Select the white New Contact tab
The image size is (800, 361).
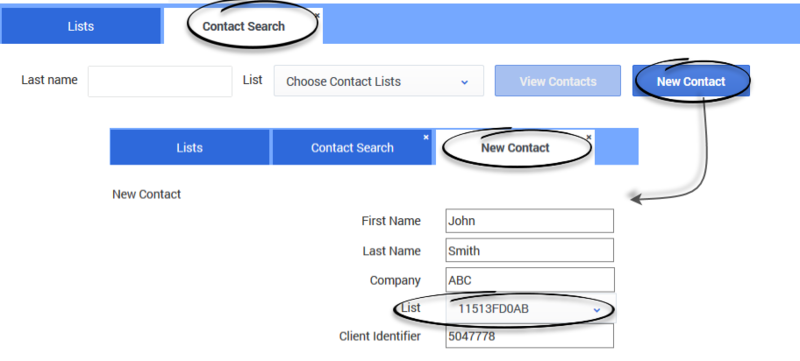click(515, 147)
